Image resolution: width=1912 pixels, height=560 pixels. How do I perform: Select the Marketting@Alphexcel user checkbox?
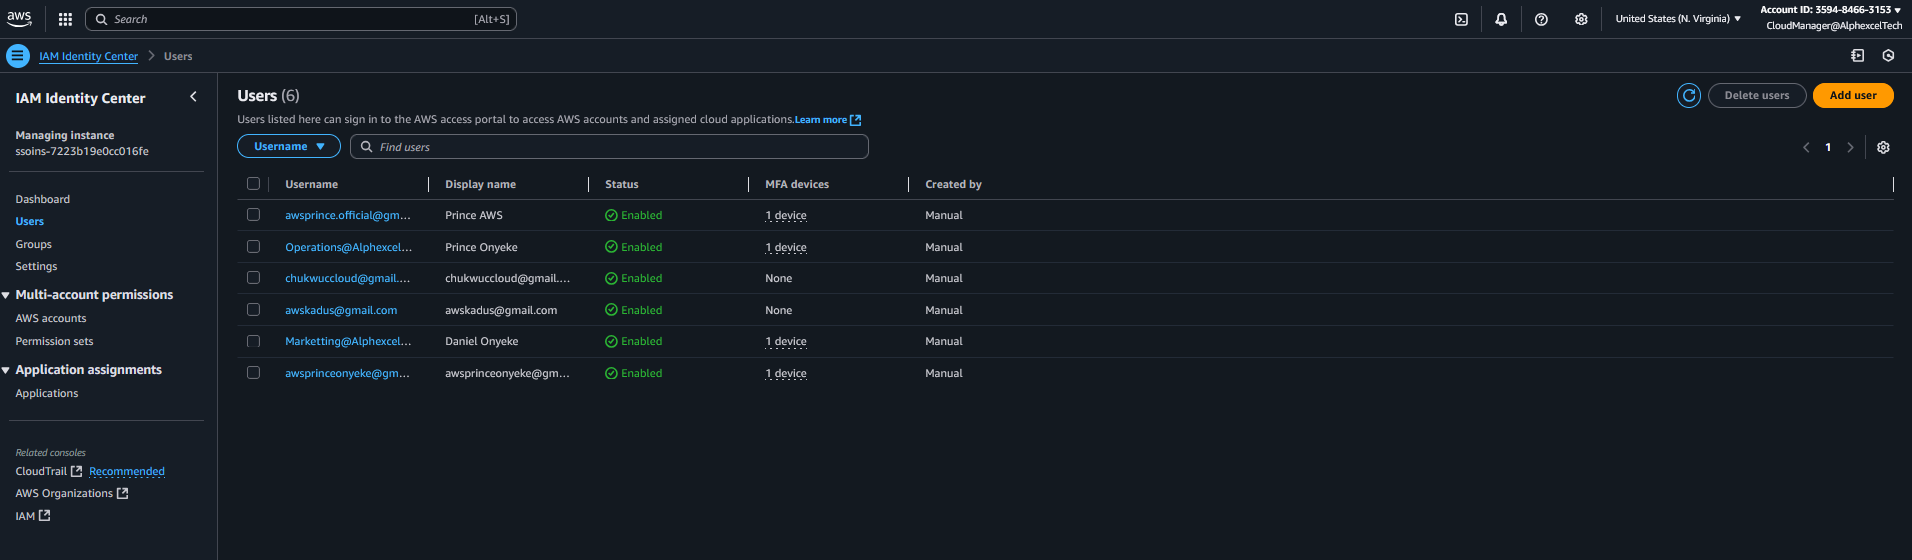point(253,341)
